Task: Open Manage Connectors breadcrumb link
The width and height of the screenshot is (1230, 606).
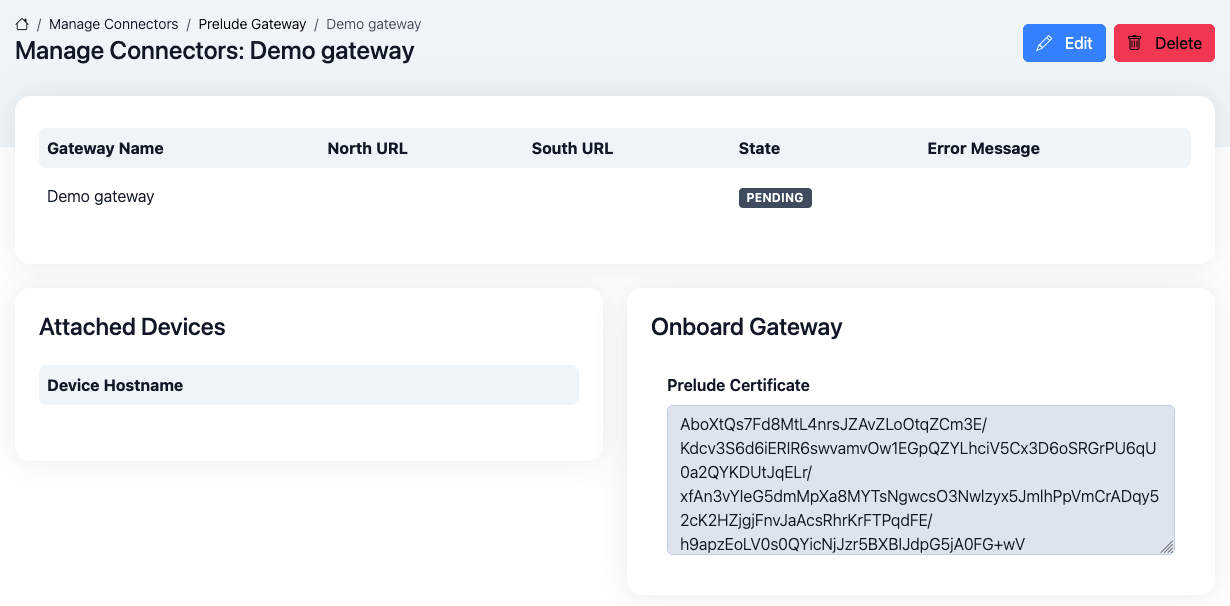Action: [x=113, y=24]
